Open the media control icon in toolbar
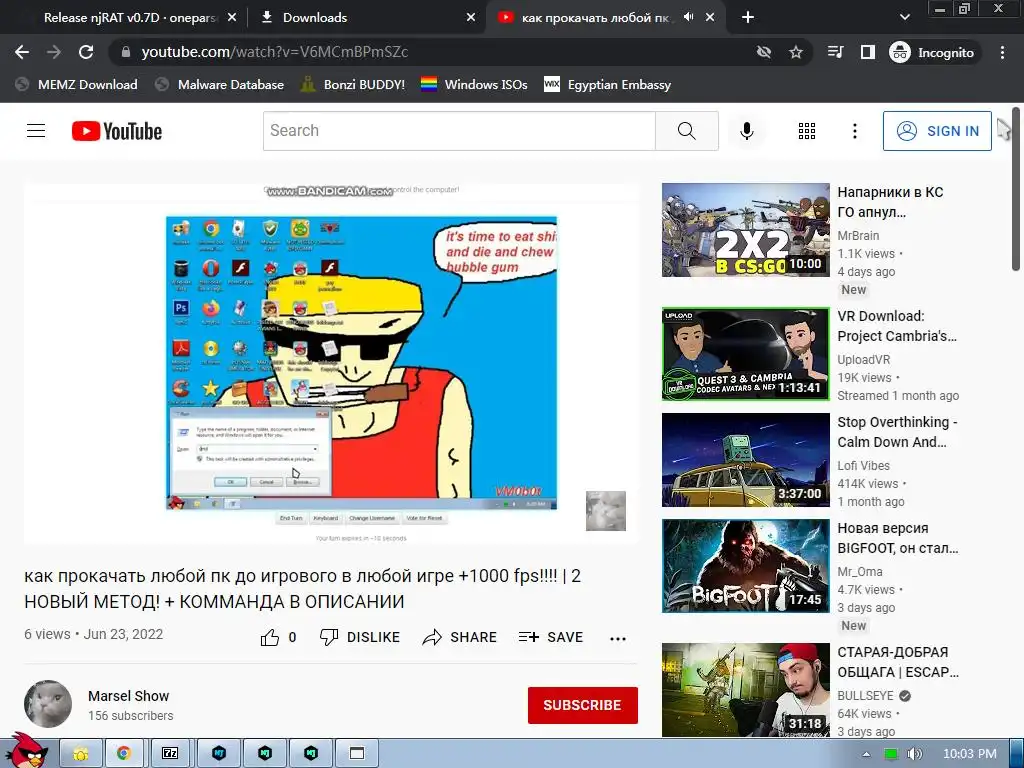 [835, 52]
